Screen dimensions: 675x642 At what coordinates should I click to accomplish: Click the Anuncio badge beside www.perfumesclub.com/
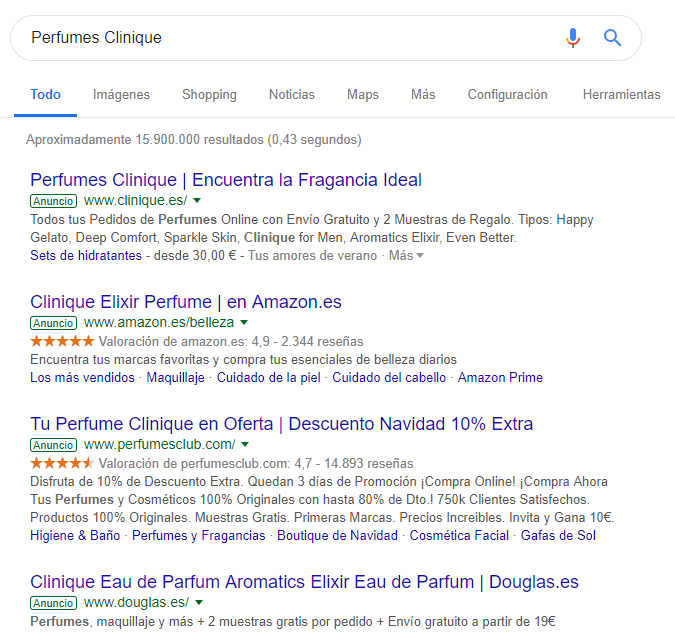[x=53, y=445]
